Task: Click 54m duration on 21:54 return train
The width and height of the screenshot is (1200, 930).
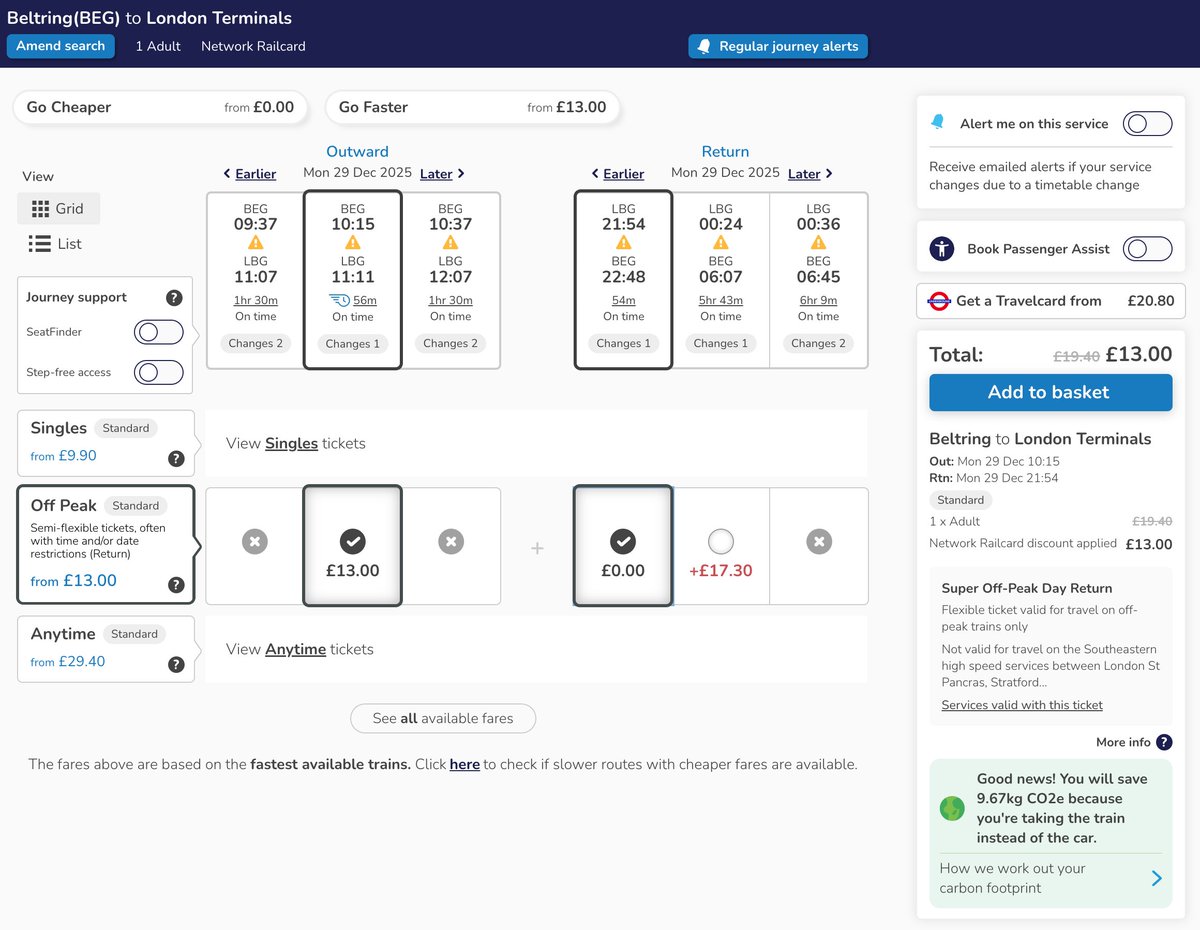Action: 623,301
